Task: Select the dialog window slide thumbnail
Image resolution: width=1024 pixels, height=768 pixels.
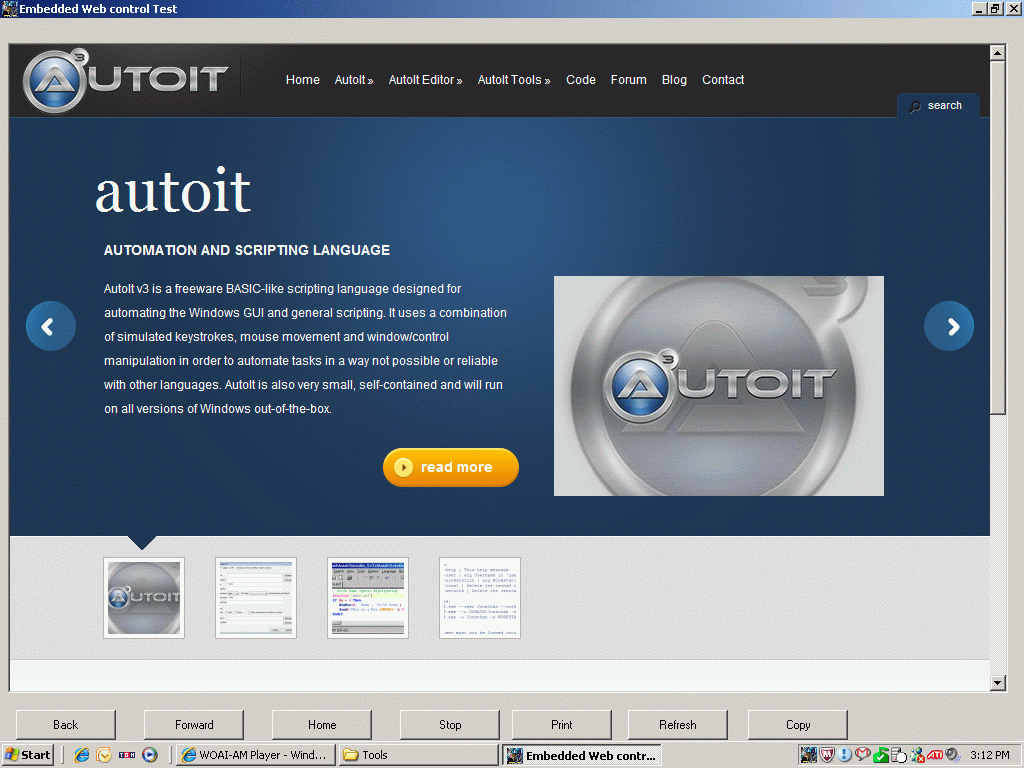Action: (x=256, y=598)
